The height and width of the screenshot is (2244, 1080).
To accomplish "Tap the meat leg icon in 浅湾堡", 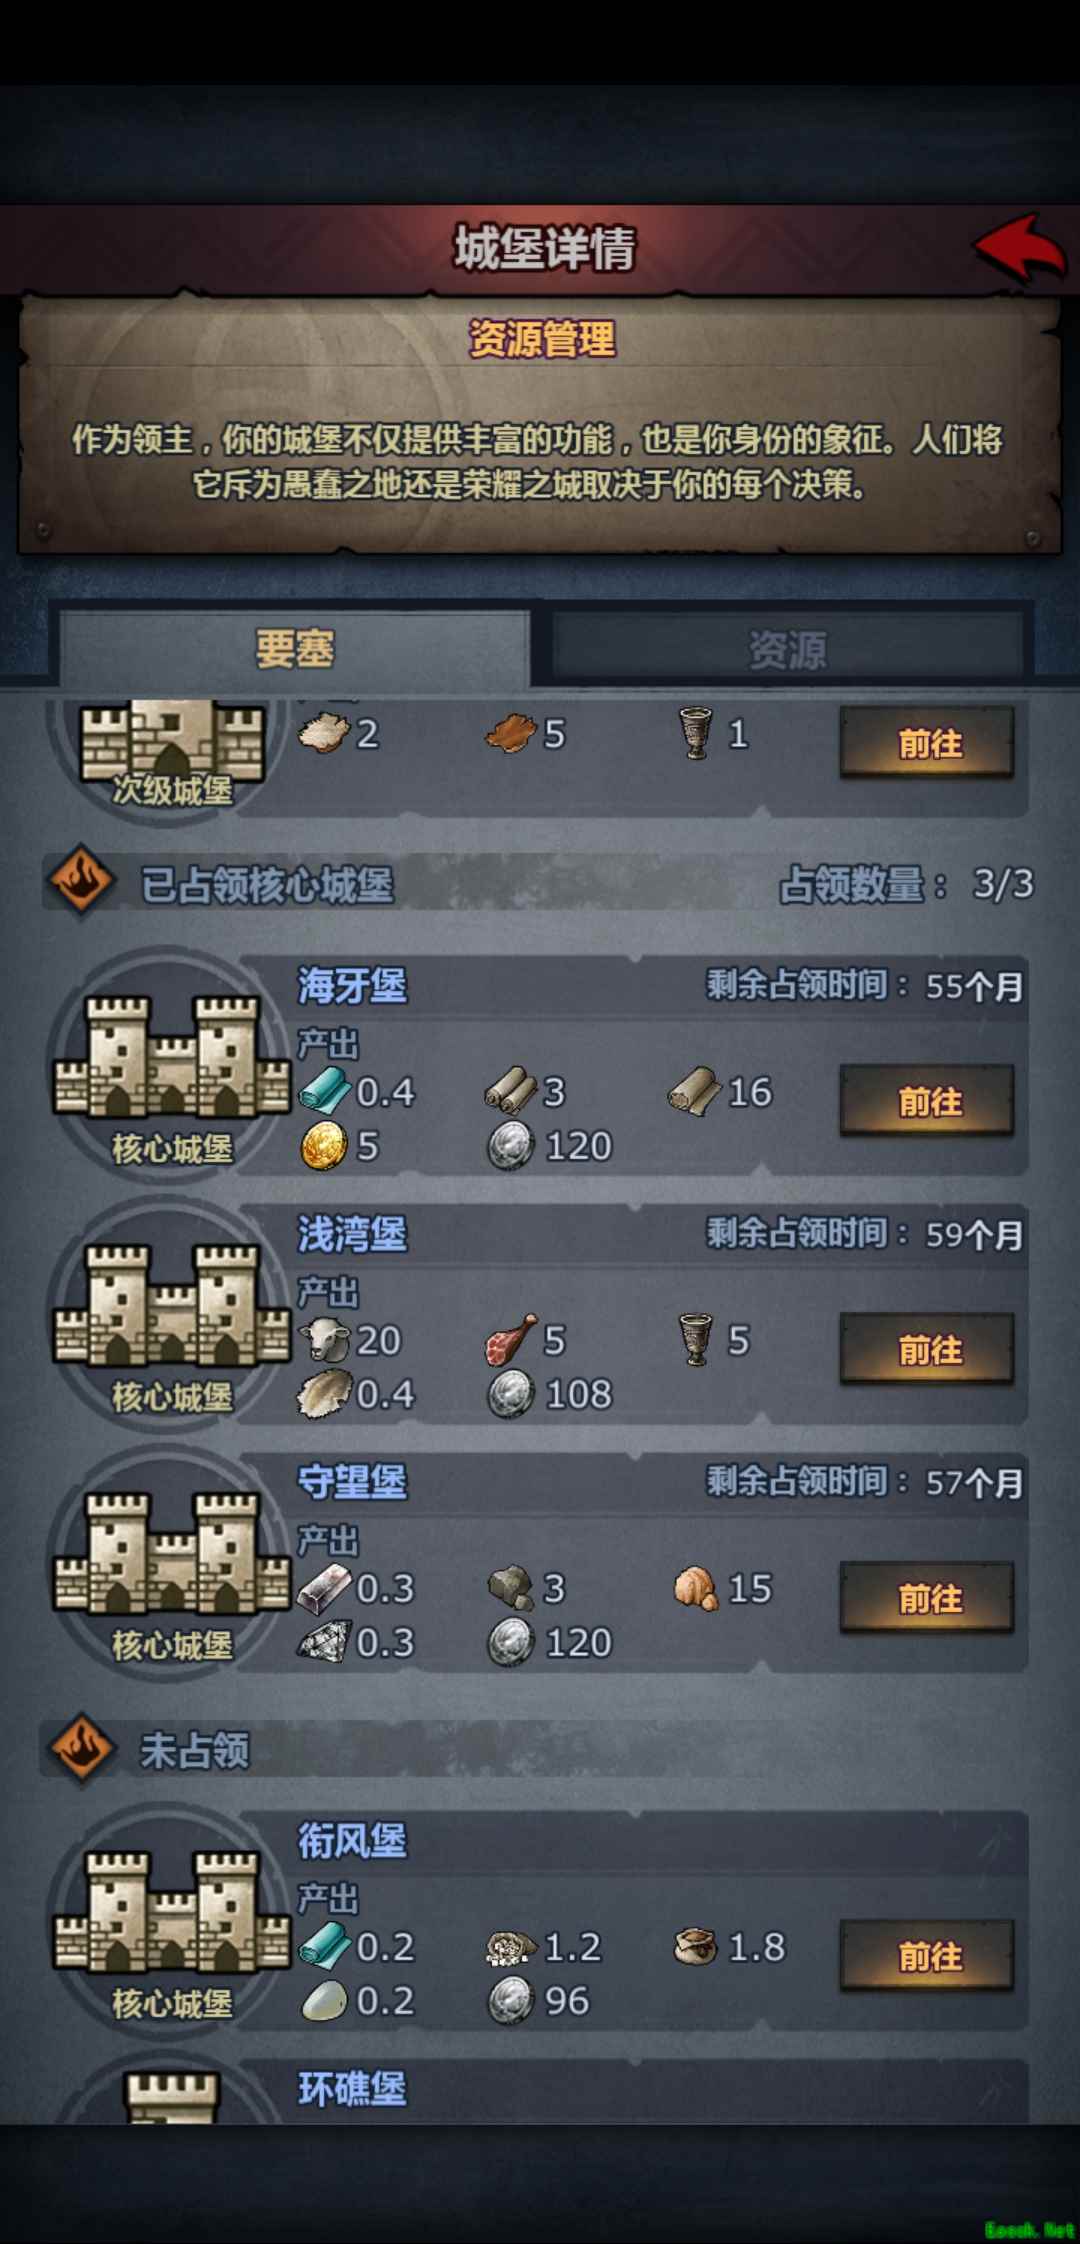I will coord(511,1340).
